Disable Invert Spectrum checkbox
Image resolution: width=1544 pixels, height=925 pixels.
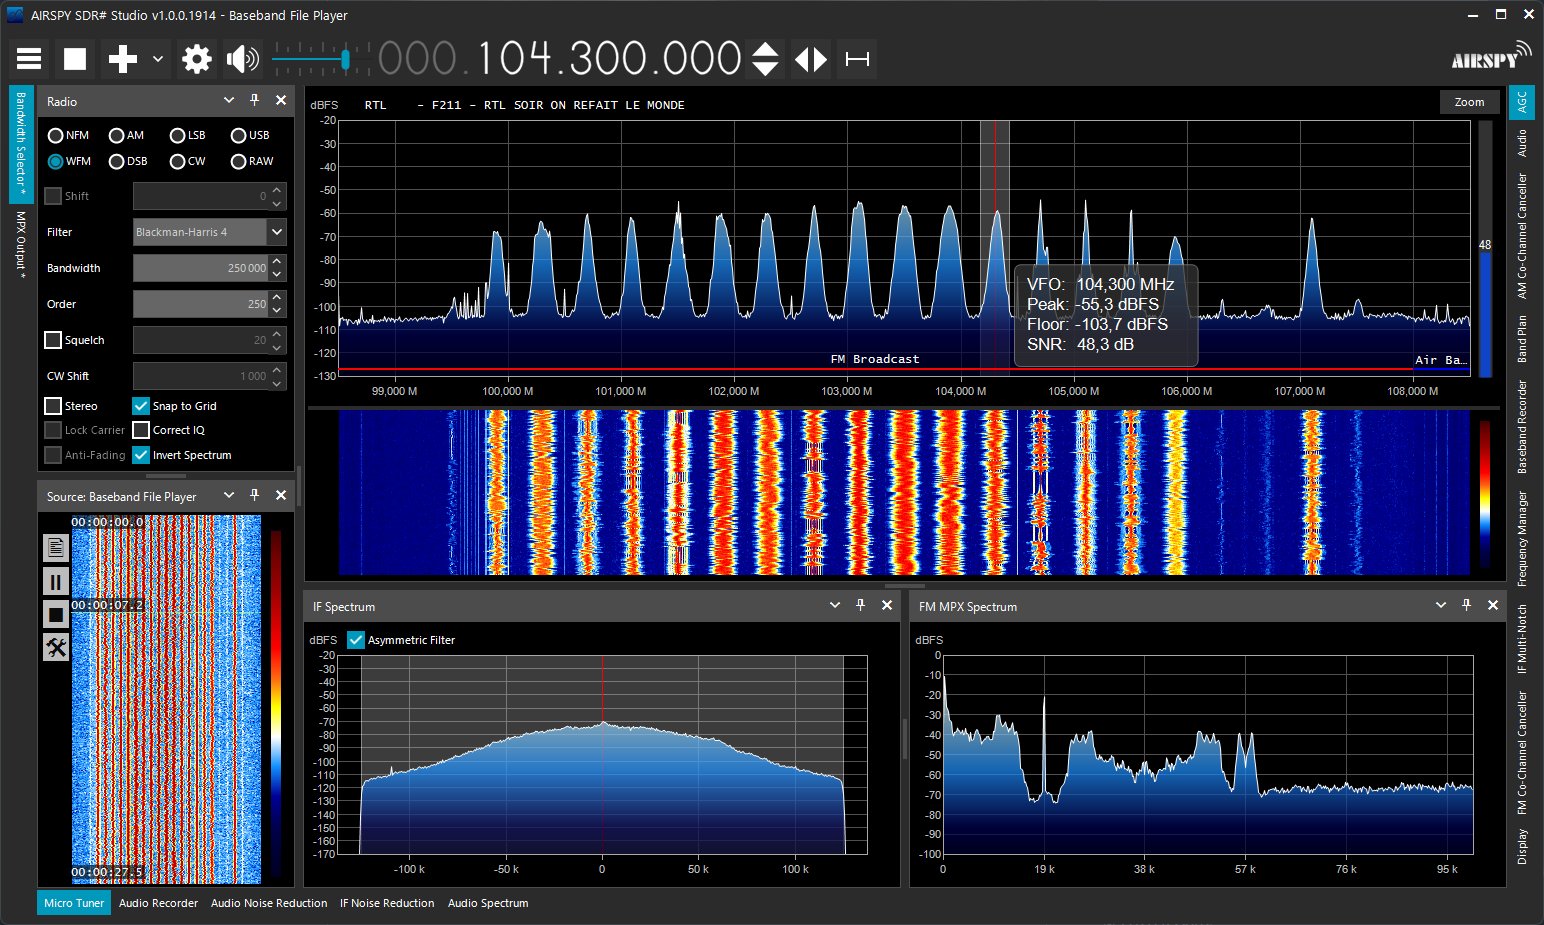pos(141,455)
